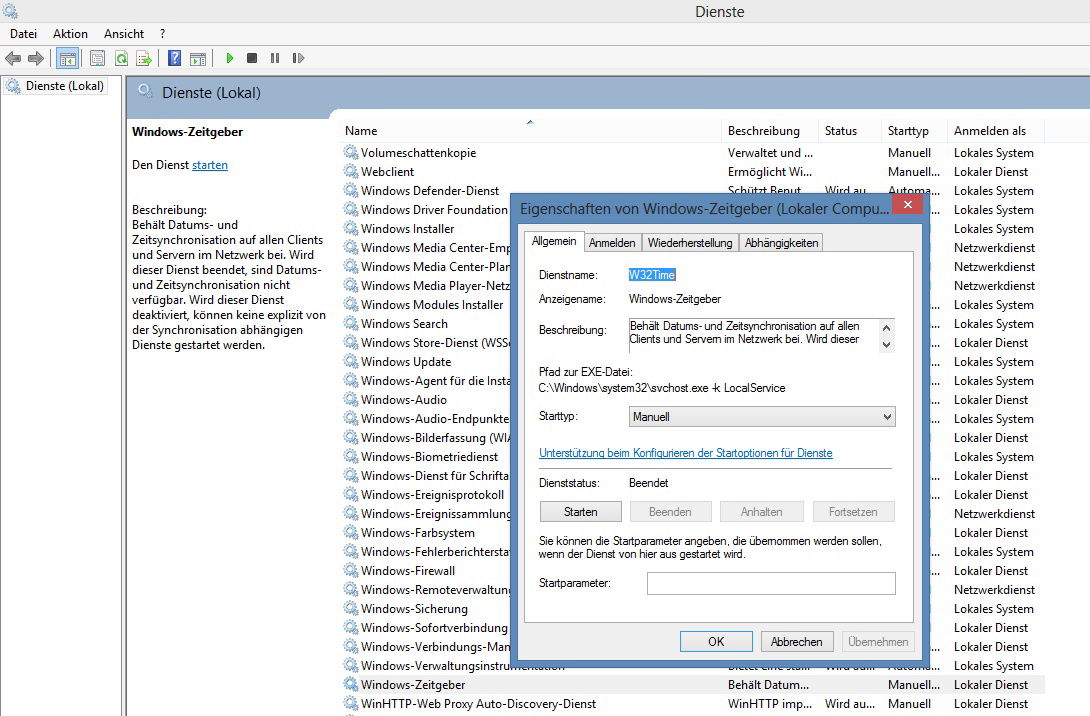Pause the service with the toolbar pause icon
Image resolution: width=1090 pixels, height=716 pixels.
point(275,58)
